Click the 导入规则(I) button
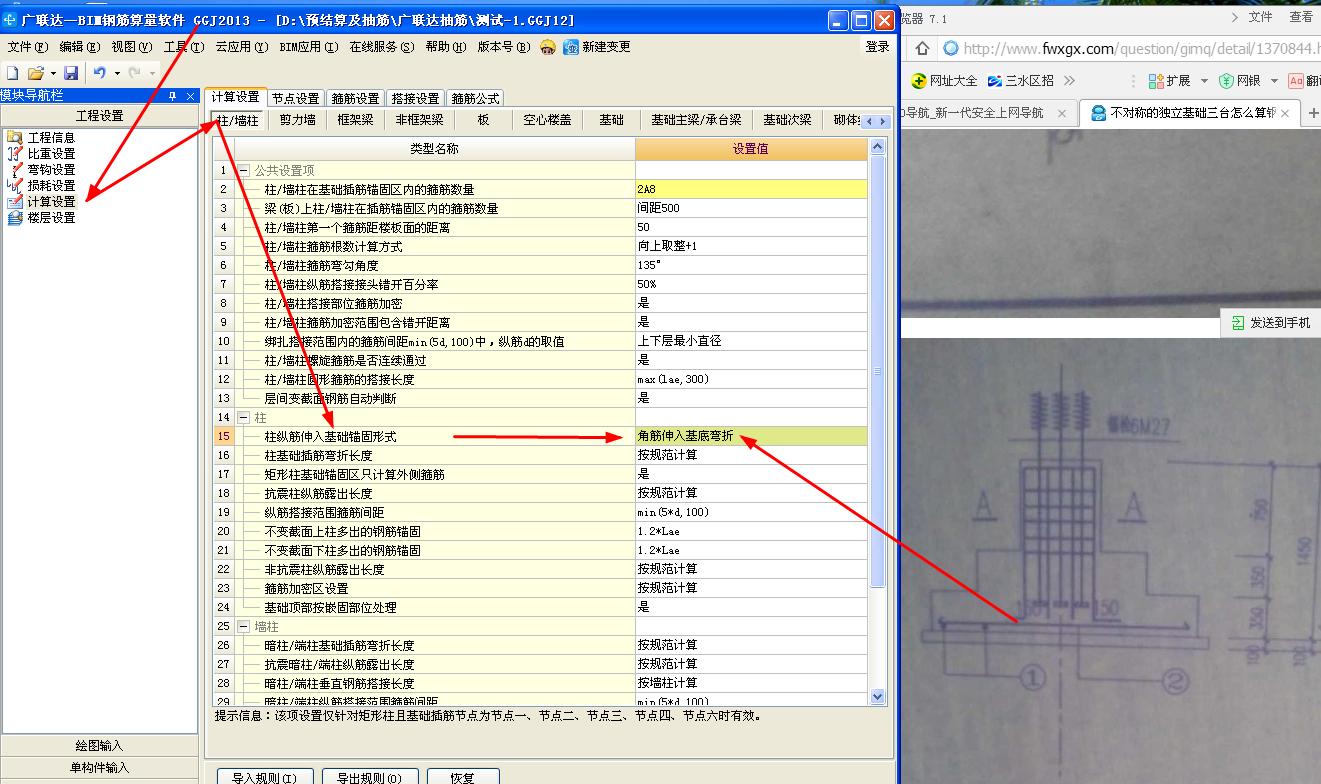 (x=264, y=778)
